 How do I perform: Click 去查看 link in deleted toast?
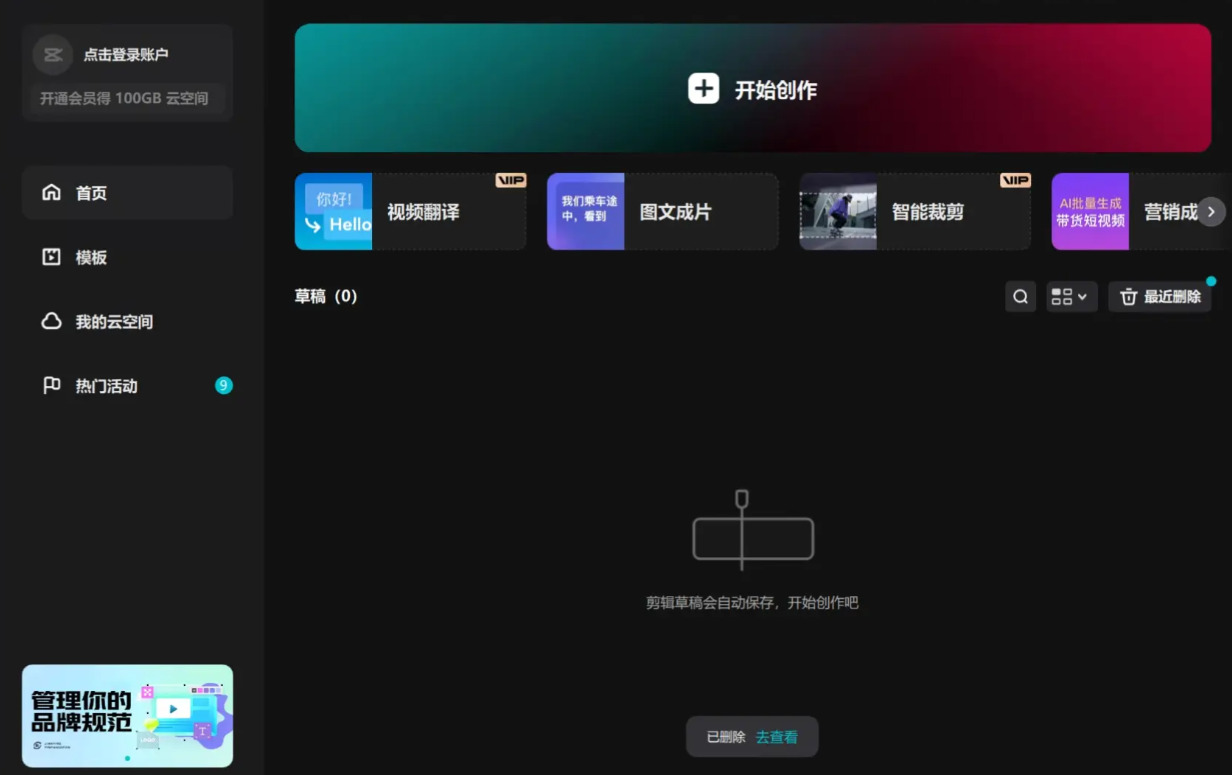[x=776, y=737]
